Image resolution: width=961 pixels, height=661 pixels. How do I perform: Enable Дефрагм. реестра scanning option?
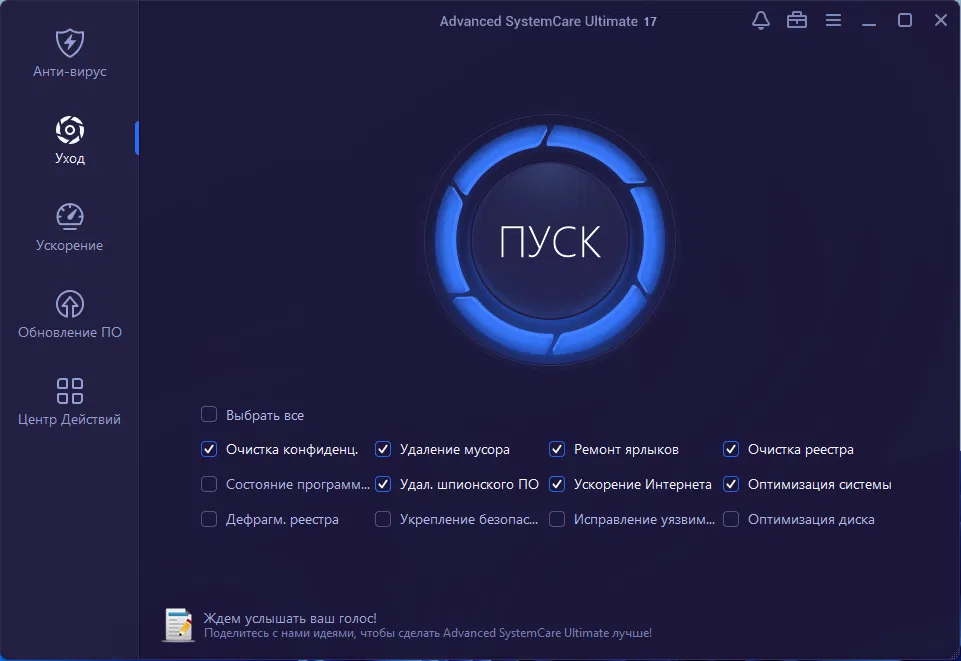point(209,519)
